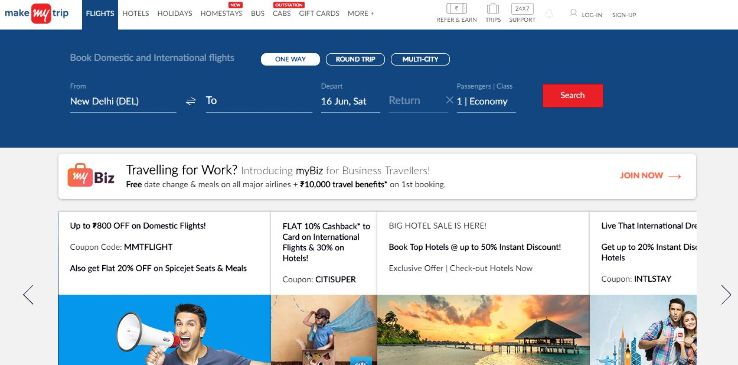The height and width of the screenshot is (365, 738).
Task: Click the red Search button
Action: click(573, 95)
